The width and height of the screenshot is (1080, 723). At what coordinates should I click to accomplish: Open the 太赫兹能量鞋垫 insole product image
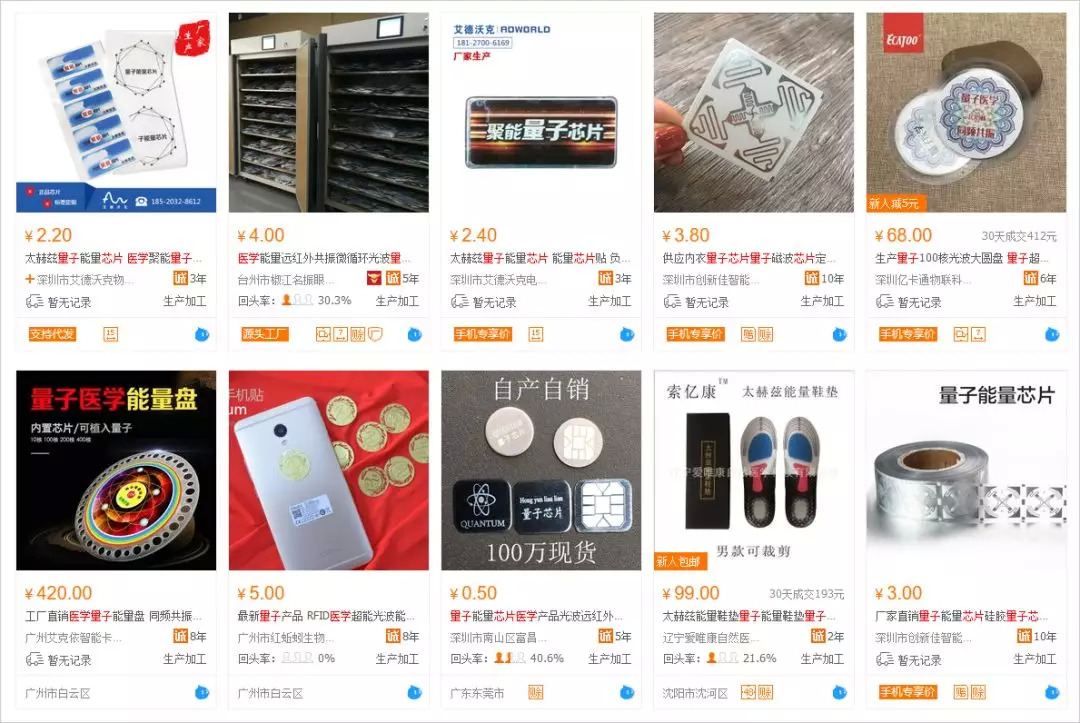pos(754,470)
